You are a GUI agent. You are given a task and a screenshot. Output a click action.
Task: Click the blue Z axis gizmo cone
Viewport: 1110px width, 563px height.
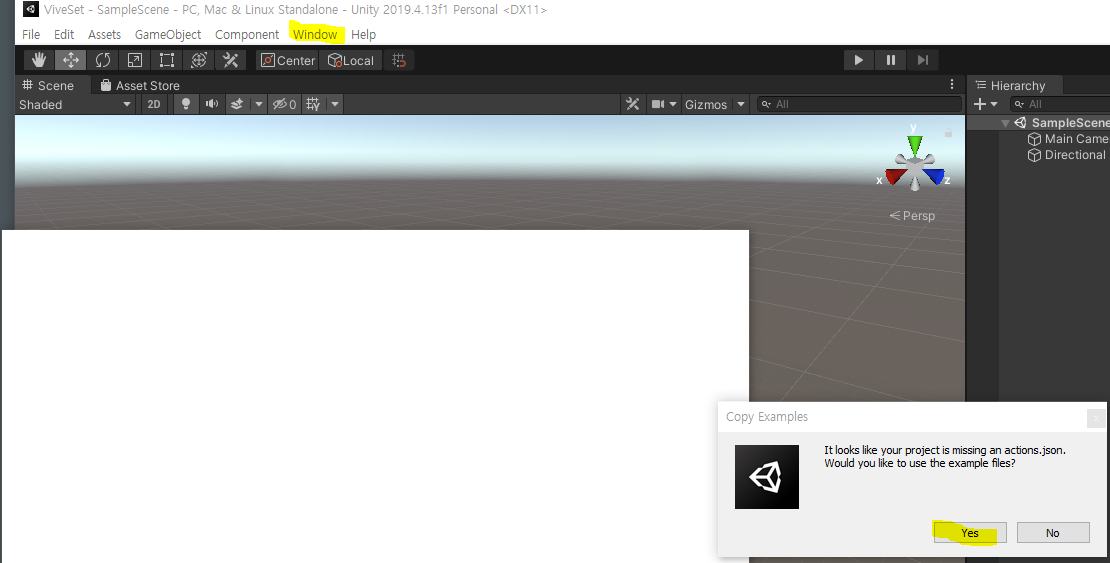coord(934,176)
